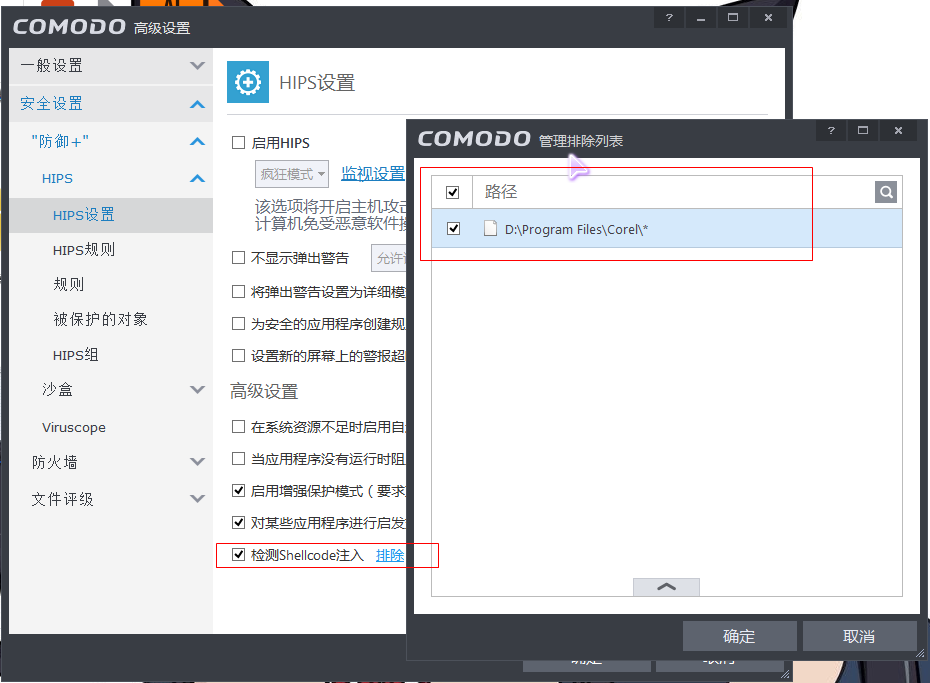This screenshot has height=683, width=930.
Task: Tick the 为安全的应用程序创建规则 checkbox
Action: tap(238, 323)
